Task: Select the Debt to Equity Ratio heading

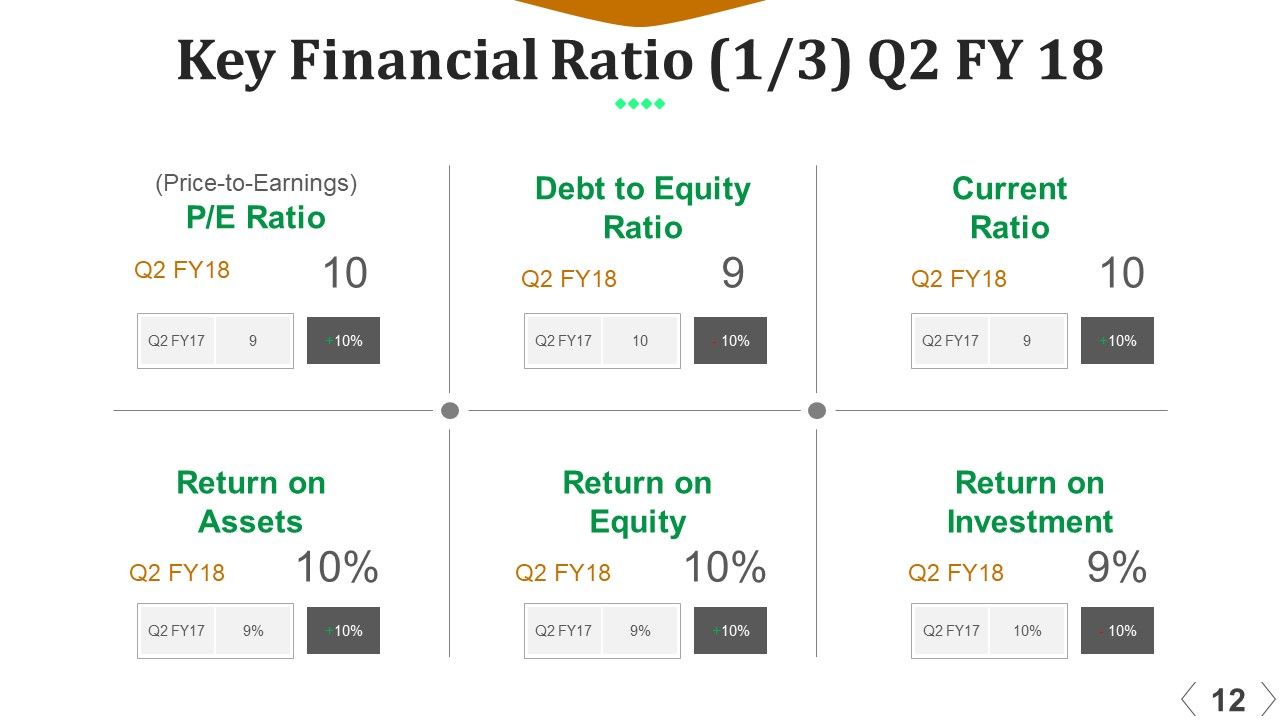Action: point(642,208)
